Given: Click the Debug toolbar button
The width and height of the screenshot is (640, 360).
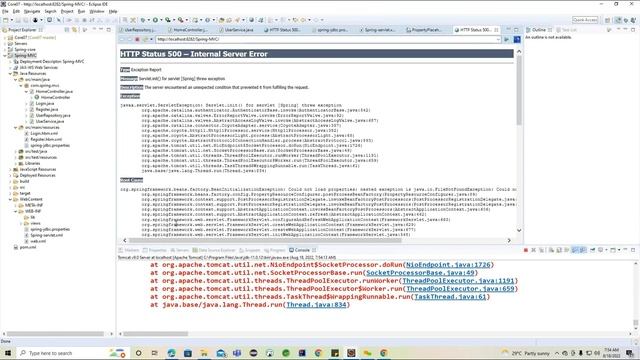Looking at the screenshot, I should click(x=142, y=20).
